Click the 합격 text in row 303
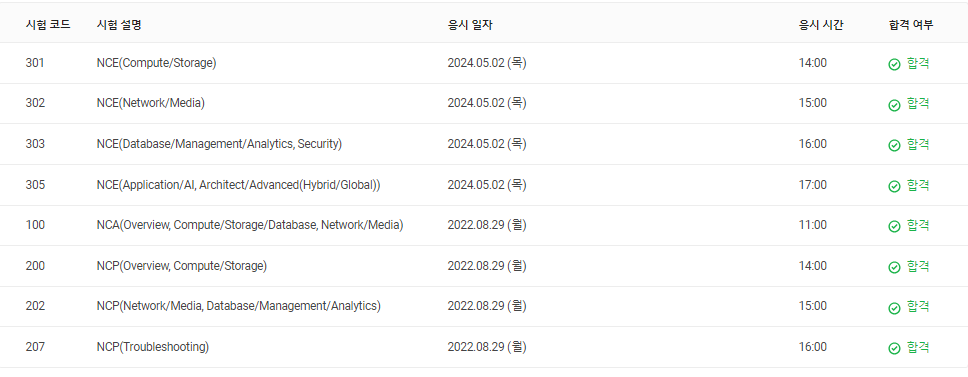The width and height of the screenshot is (968, 377). point(918,144)
